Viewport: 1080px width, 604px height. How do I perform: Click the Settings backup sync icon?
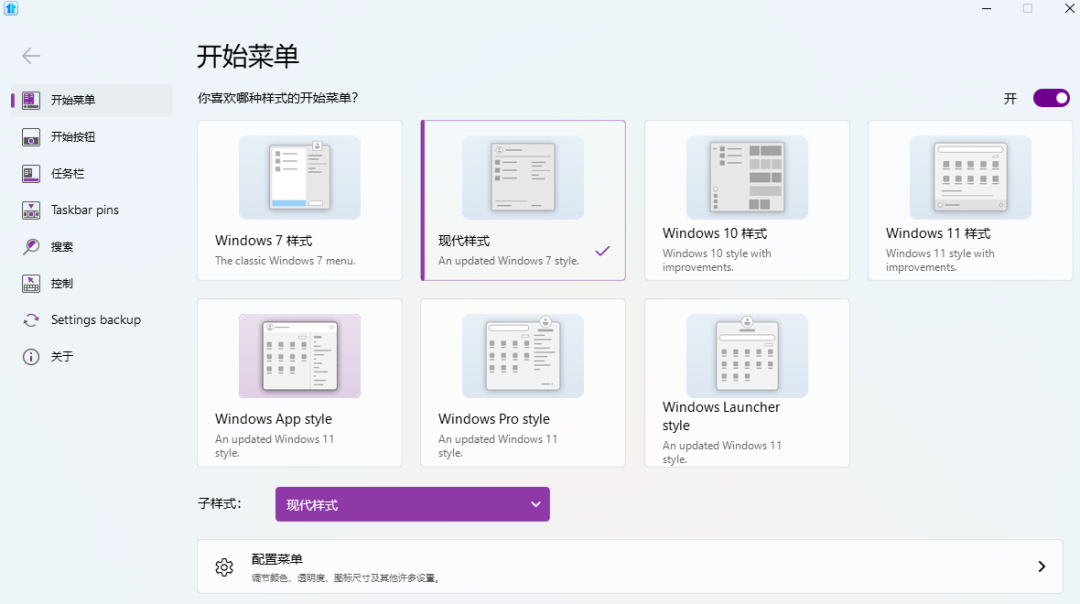[x=31, y=320]
